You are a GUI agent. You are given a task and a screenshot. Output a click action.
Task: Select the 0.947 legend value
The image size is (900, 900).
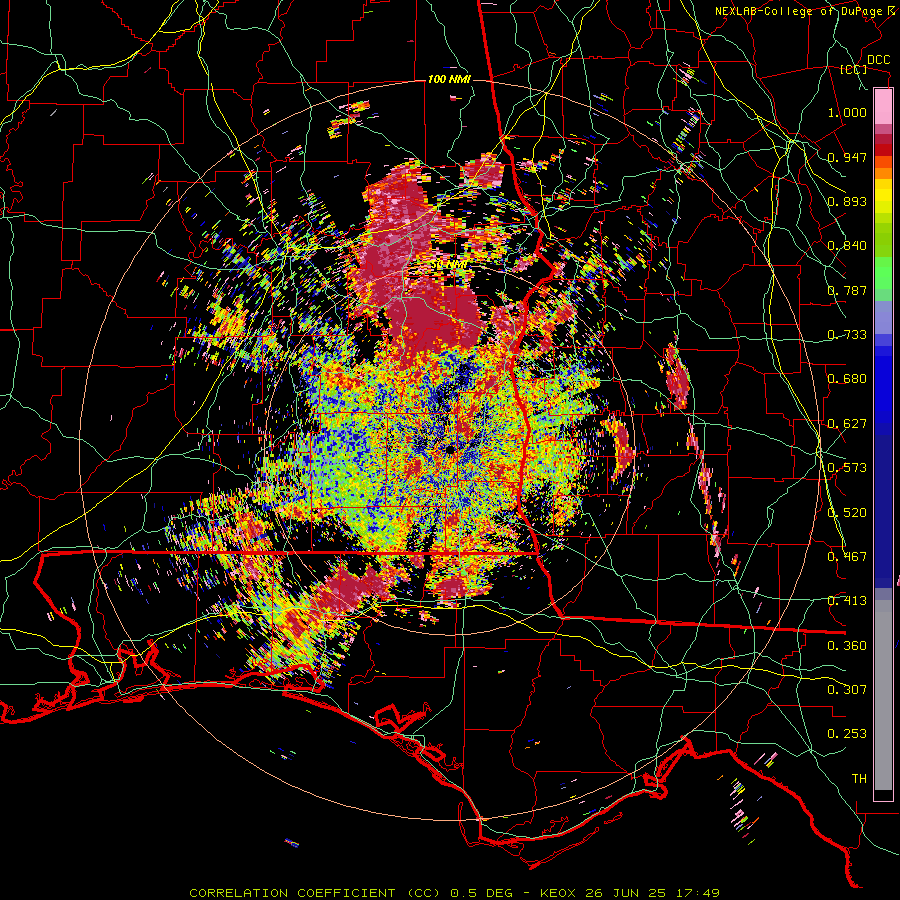point(847,157)
